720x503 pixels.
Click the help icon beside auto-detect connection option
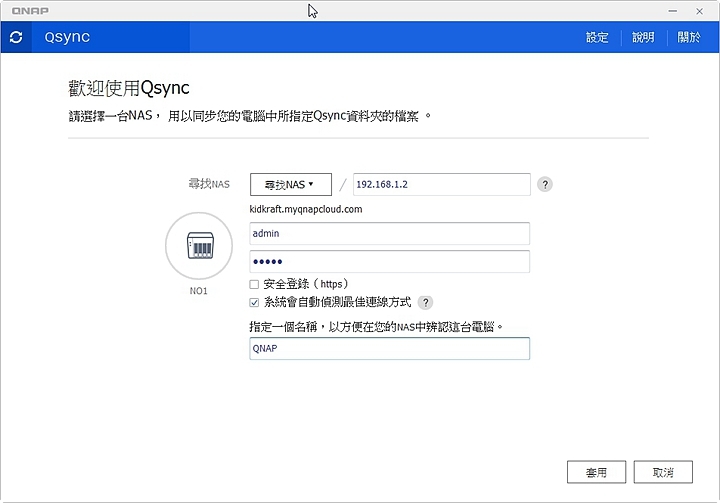pos(425,302)
